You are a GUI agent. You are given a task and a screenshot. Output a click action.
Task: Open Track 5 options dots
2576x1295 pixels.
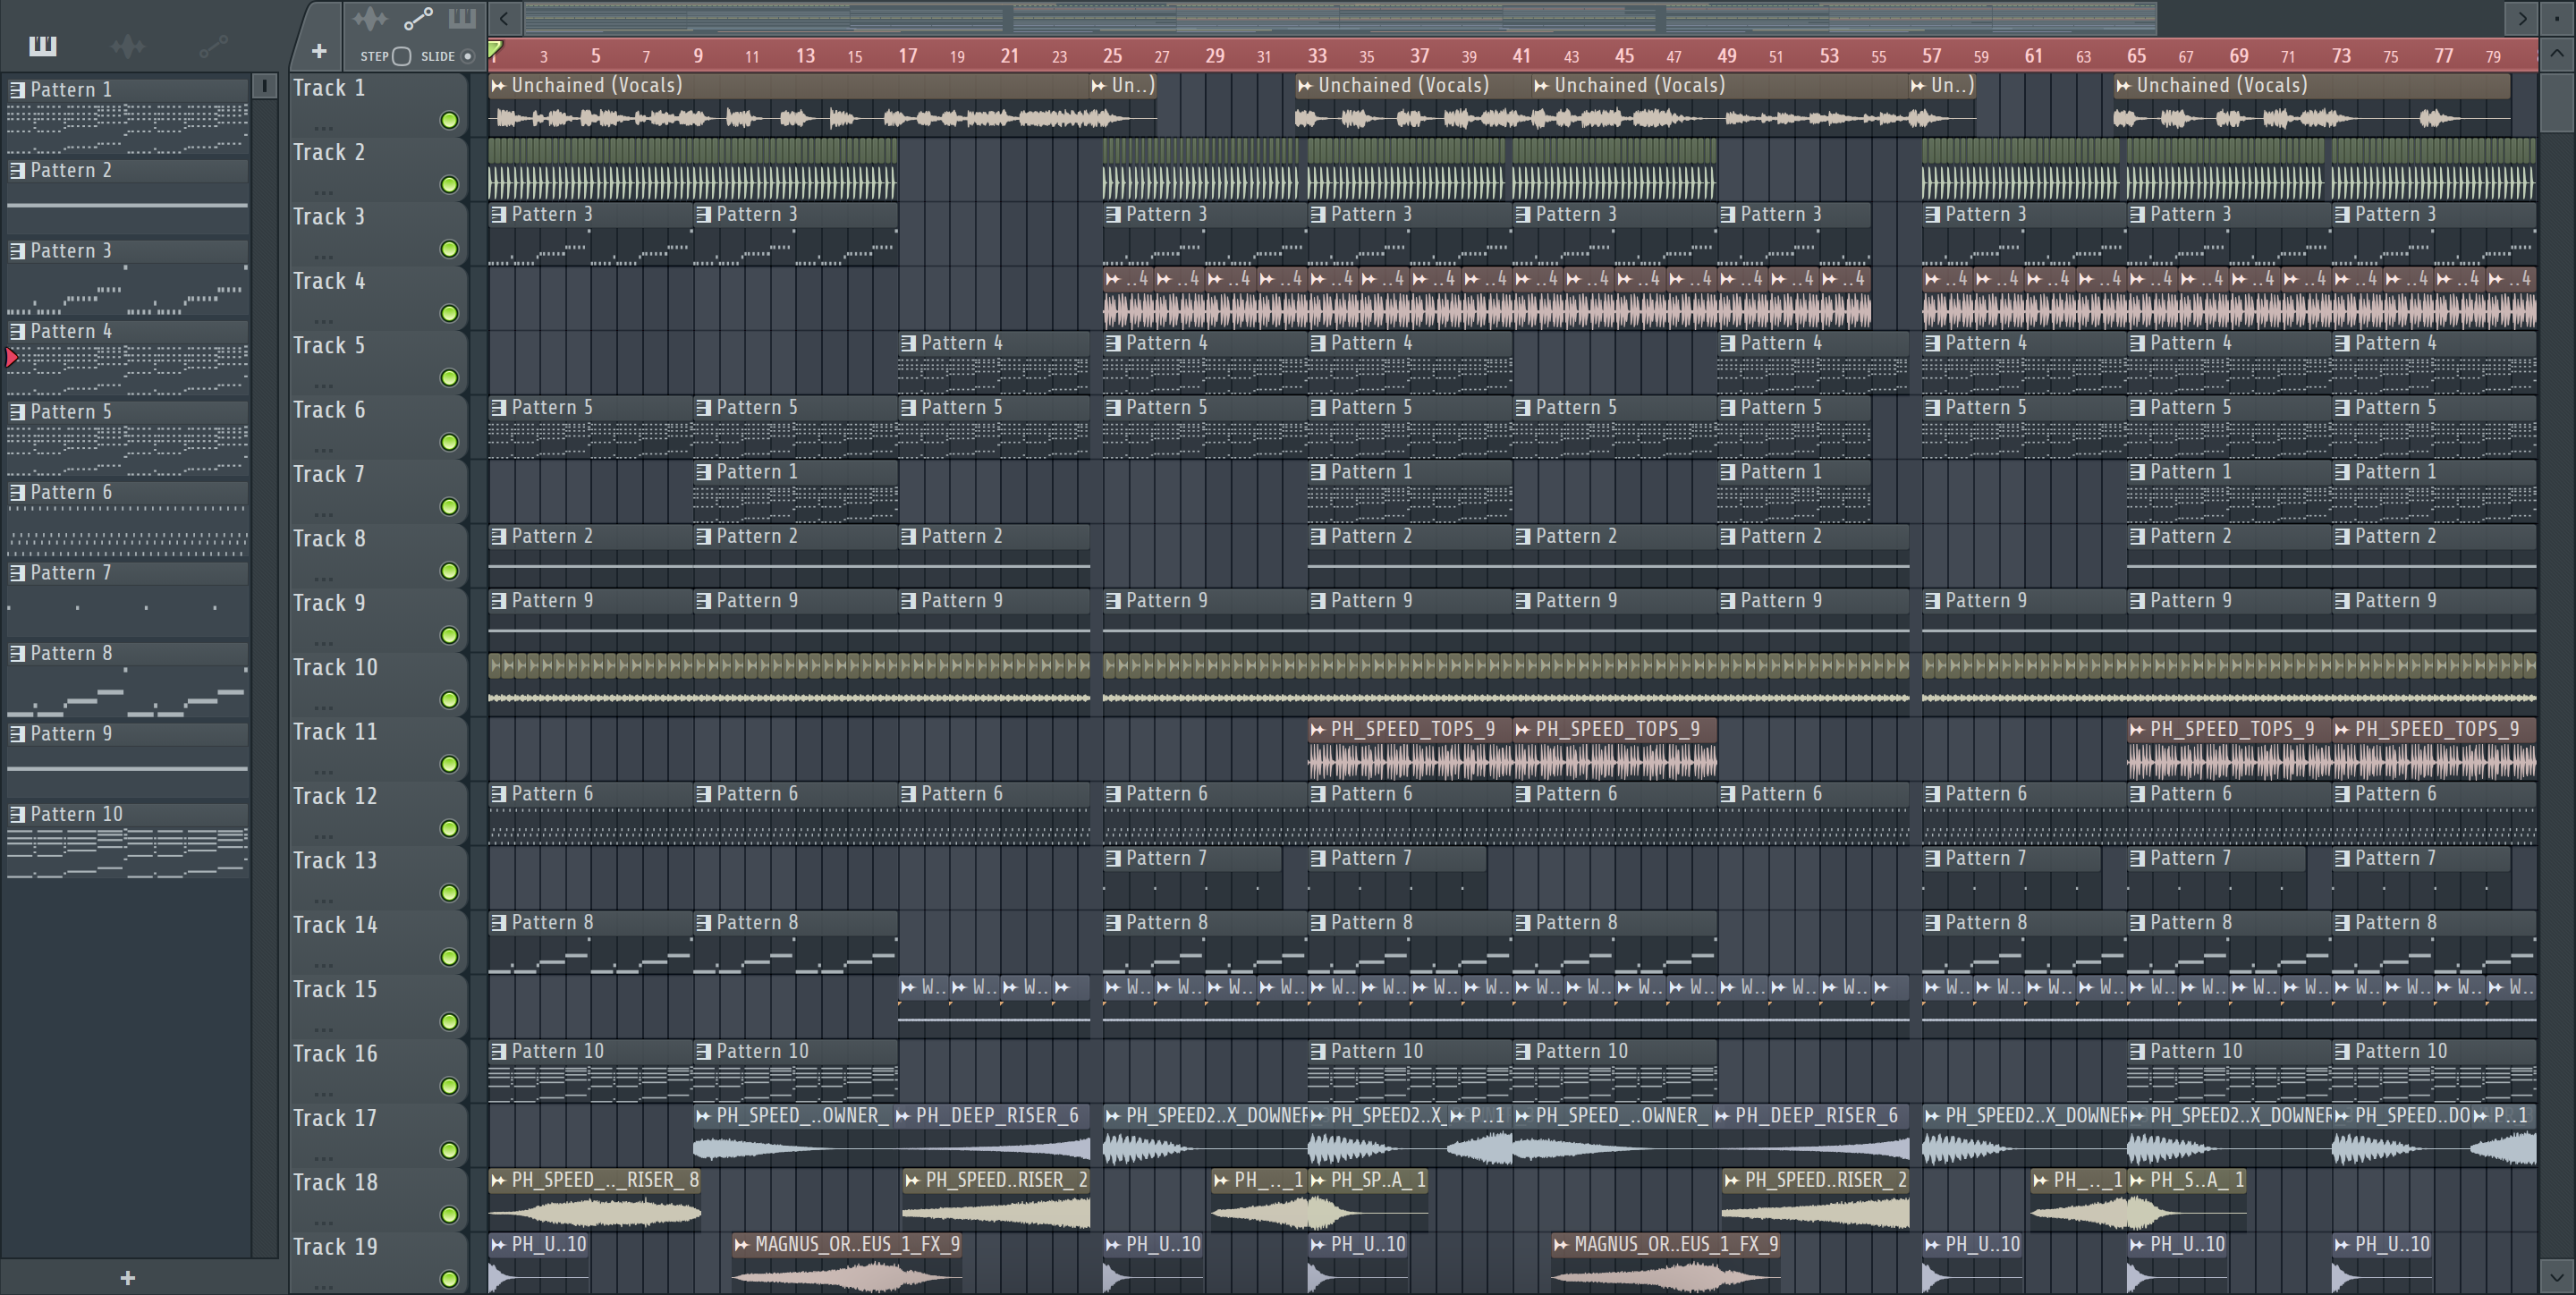pos(322,386)
